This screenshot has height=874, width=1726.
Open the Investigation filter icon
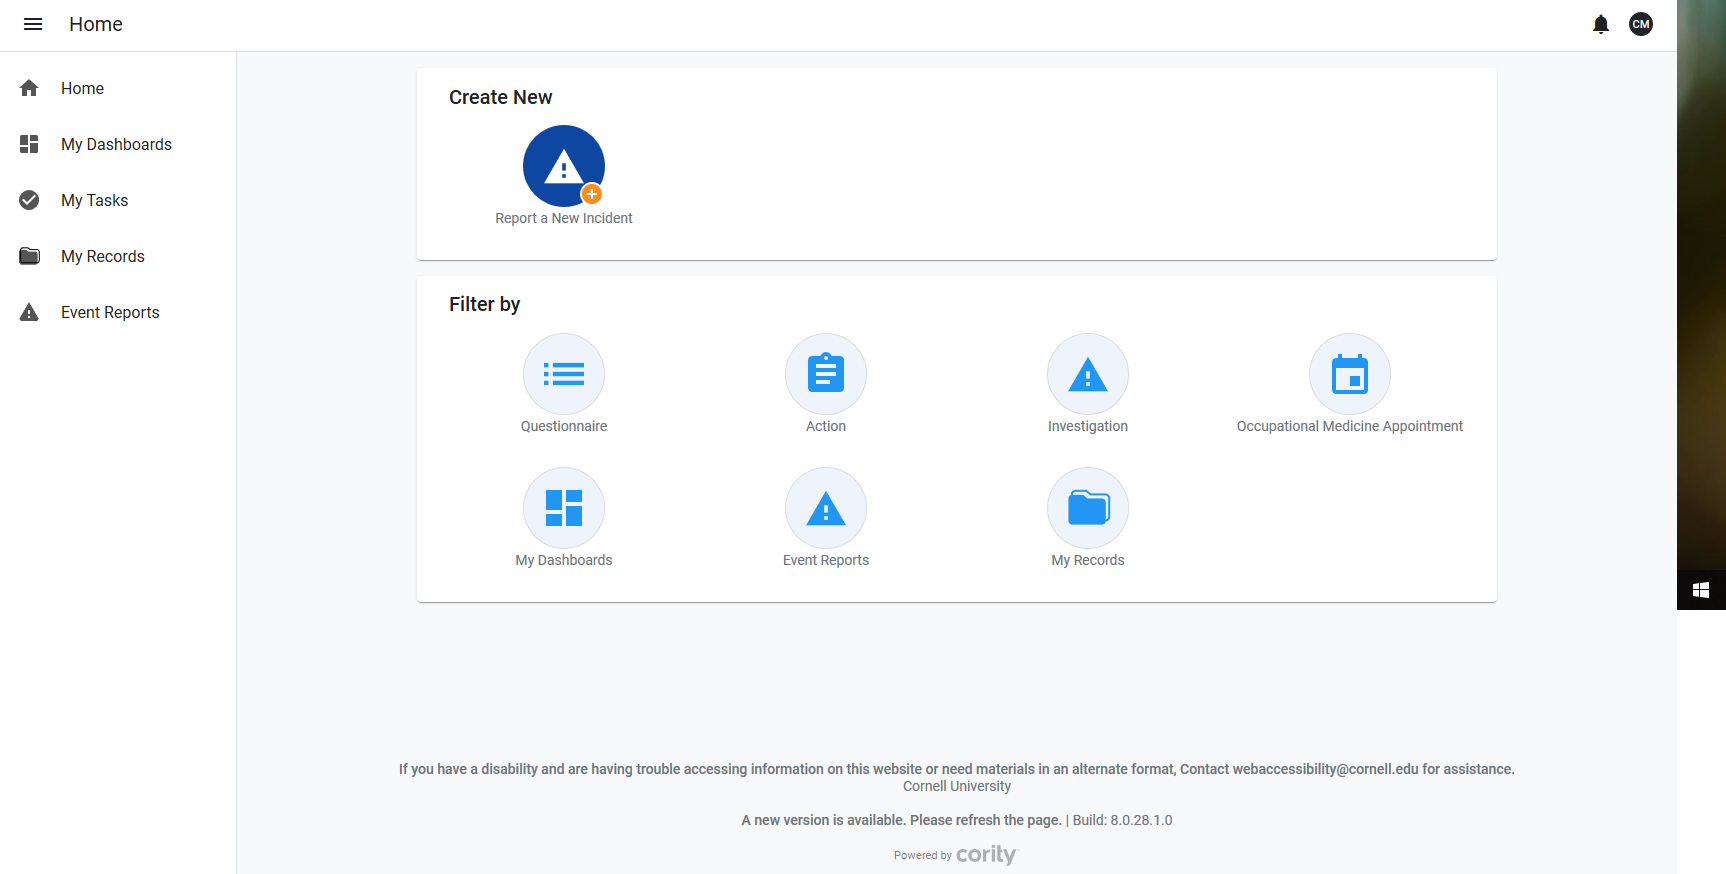pos(1087,374)
